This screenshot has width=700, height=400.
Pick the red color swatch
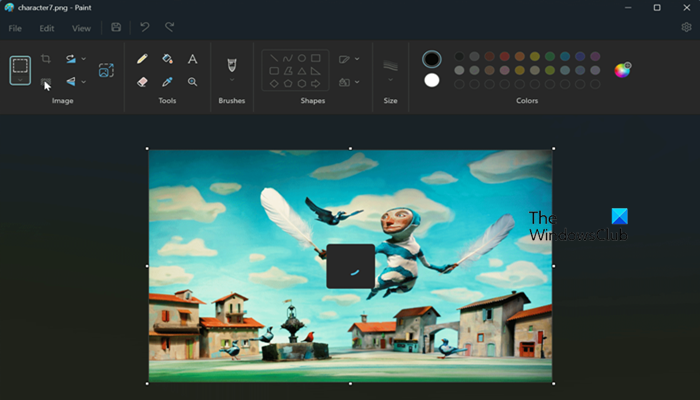[x=504, y=56]
